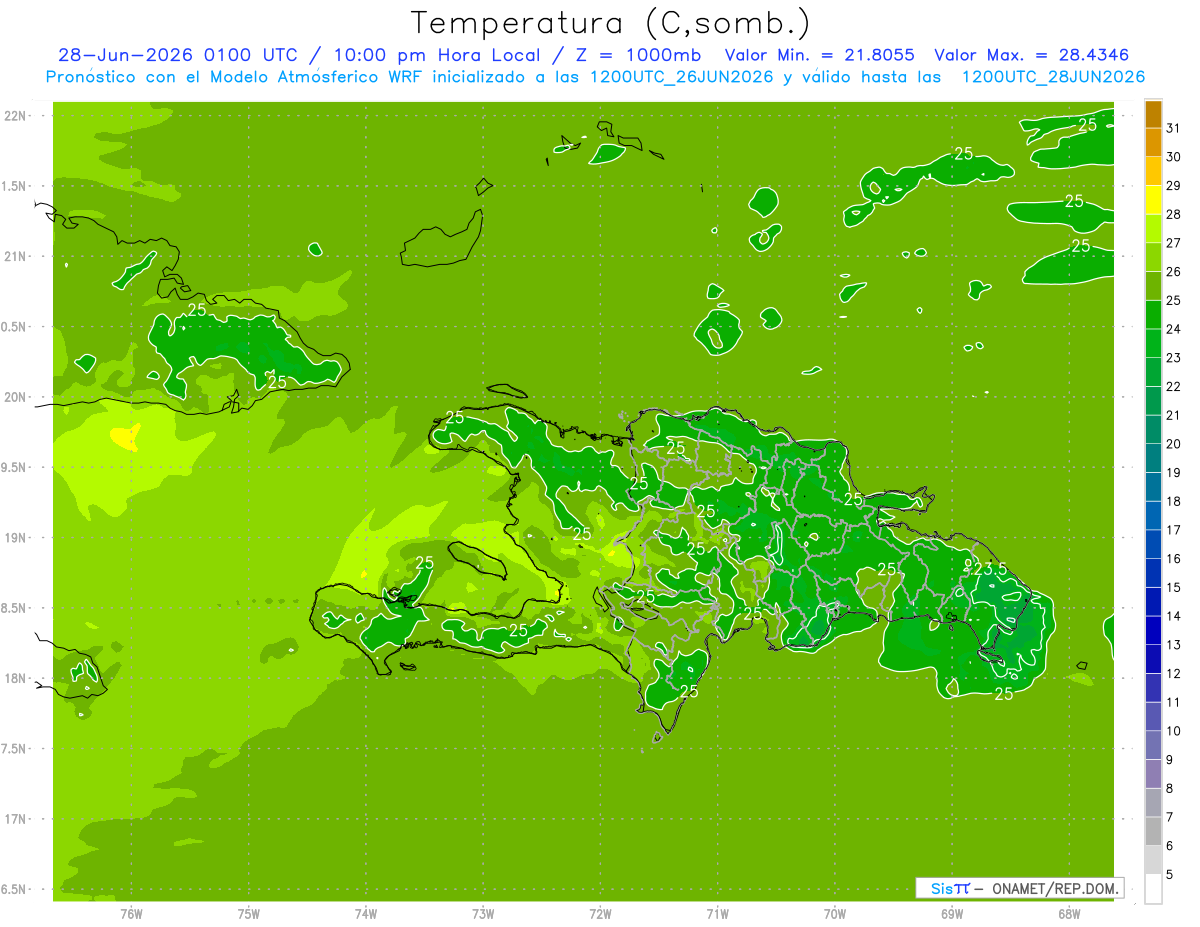Click the '1200UTC_26JUN2026' initialization time
The height and width of the screenshot is (927, 1200).
(683, 77)
